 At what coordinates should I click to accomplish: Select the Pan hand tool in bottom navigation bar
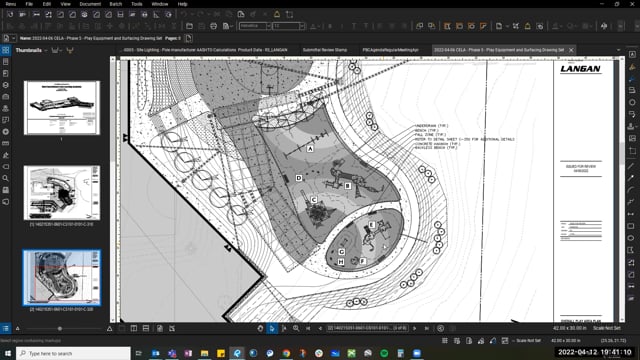coord(260,329)
